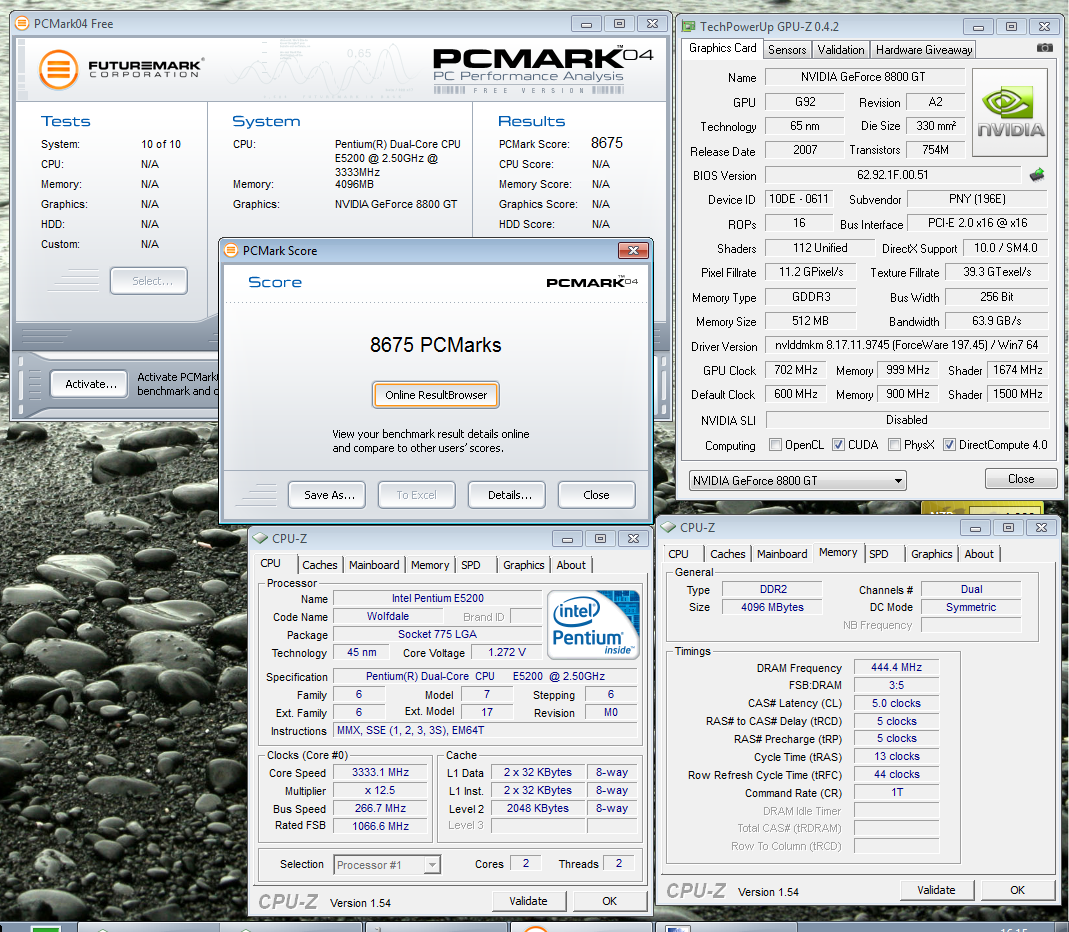Viewport: 1069px width, 932px height.
Task: Click the Core Speed value 3333.1 MHz
Action: tap(380, 772)
